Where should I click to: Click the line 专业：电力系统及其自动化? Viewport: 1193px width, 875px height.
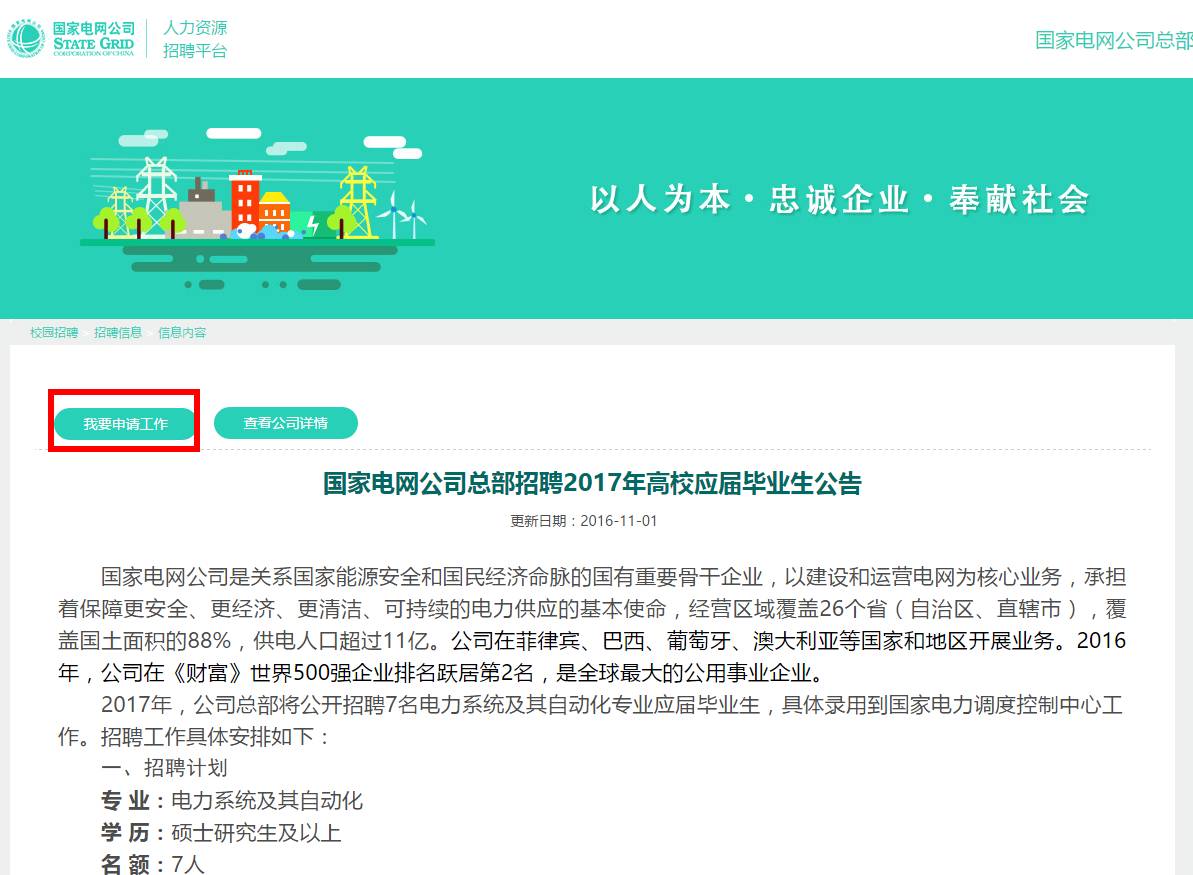click(x=232, y=800)
